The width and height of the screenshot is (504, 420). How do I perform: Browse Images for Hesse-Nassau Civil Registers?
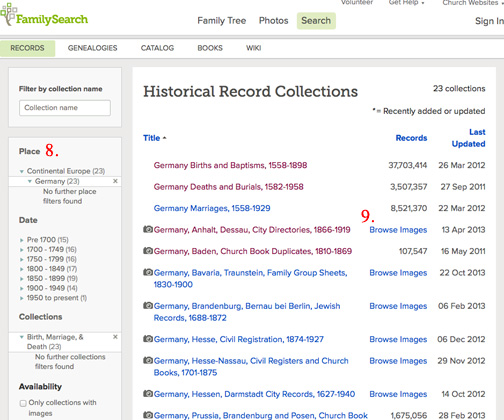click(x=398, y=361)
